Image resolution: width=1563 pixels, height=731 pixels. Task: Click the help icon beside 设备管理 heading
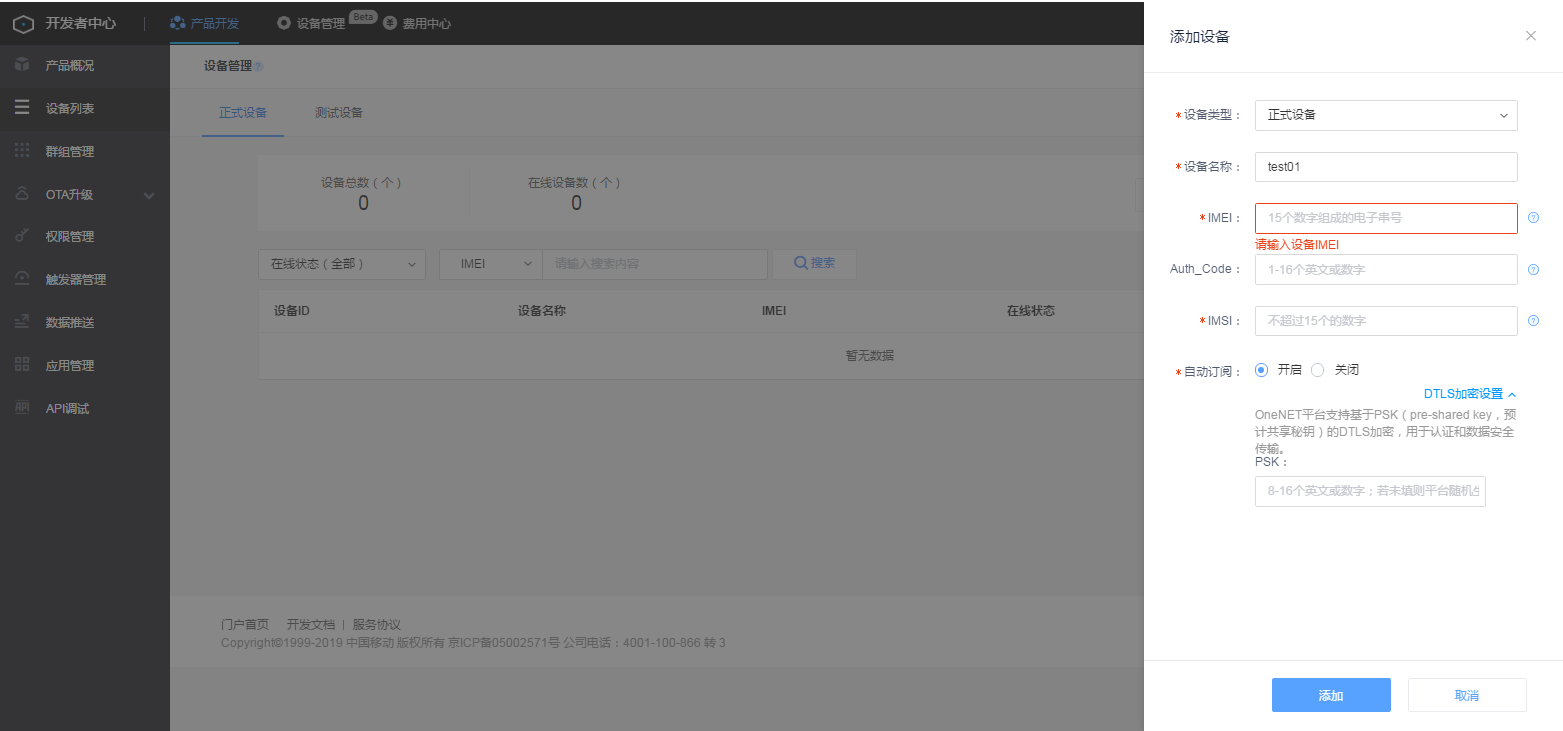258,67
